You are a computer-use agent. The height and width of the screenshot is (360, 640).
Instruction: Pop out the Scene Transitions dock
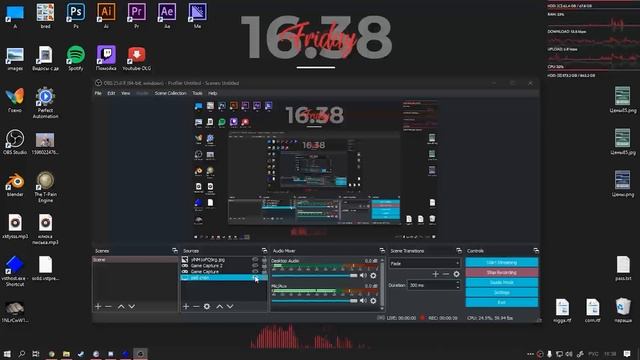(x=459, y=251)
